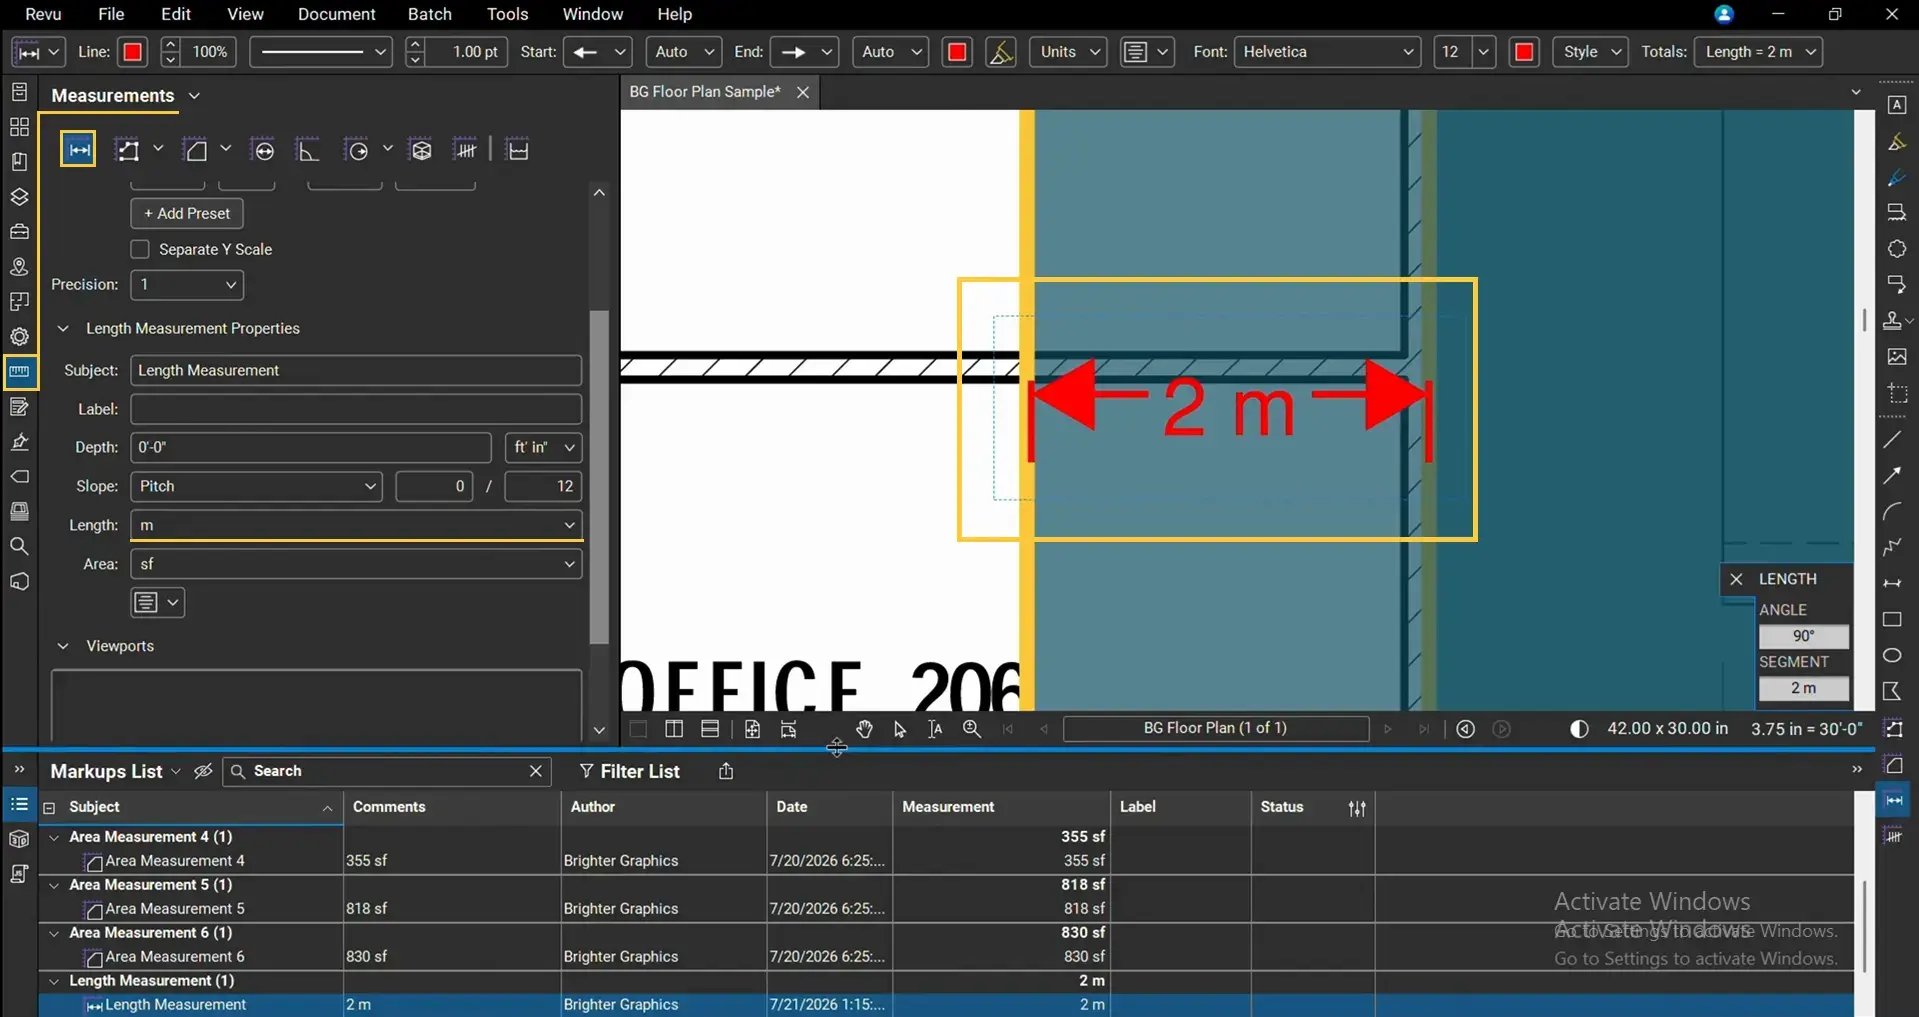1919x1017 pixels.
Task: Select the Arrow tool in right toolbar
Action: (x=1893, y=475)
